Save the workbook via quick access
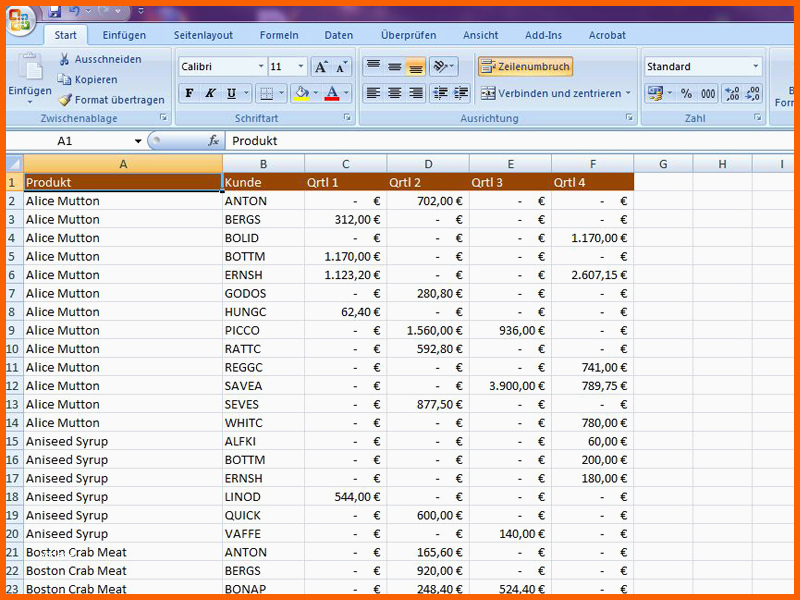The height and width of the screenshot is (600, 800). 55,11
